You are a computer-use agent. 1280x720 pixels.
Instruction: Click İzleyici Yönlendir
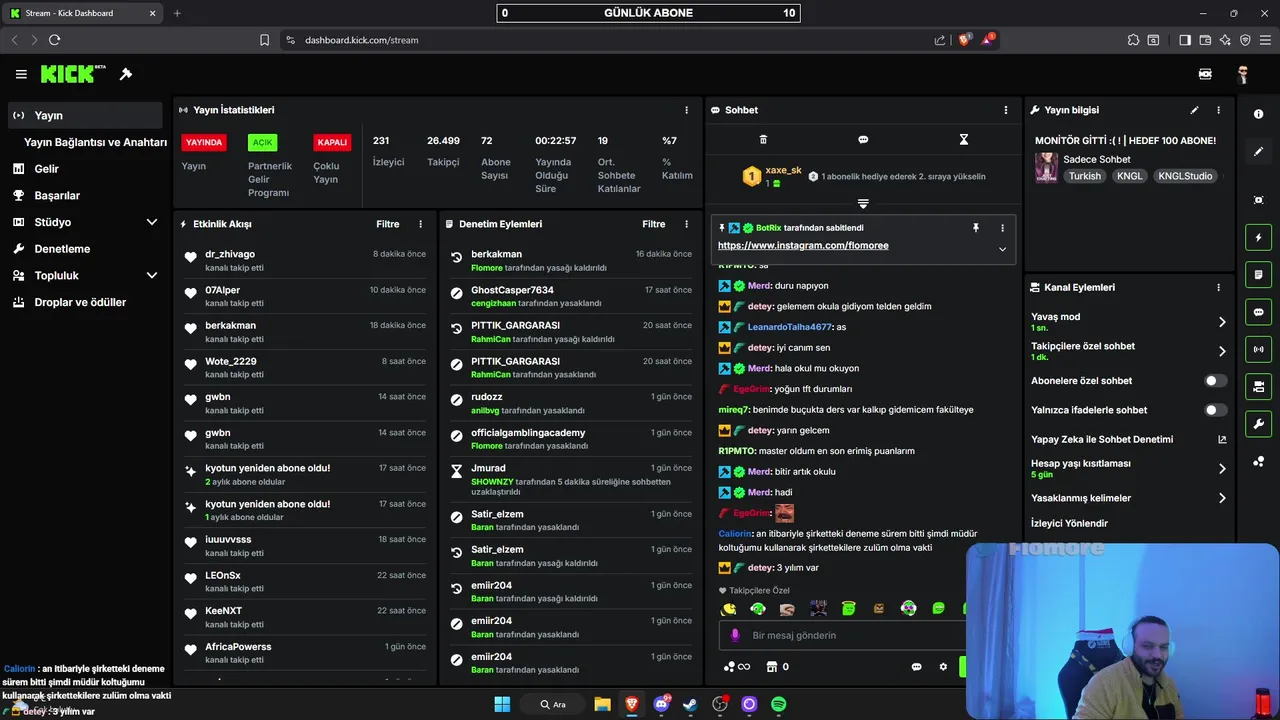pos(1069,523)
